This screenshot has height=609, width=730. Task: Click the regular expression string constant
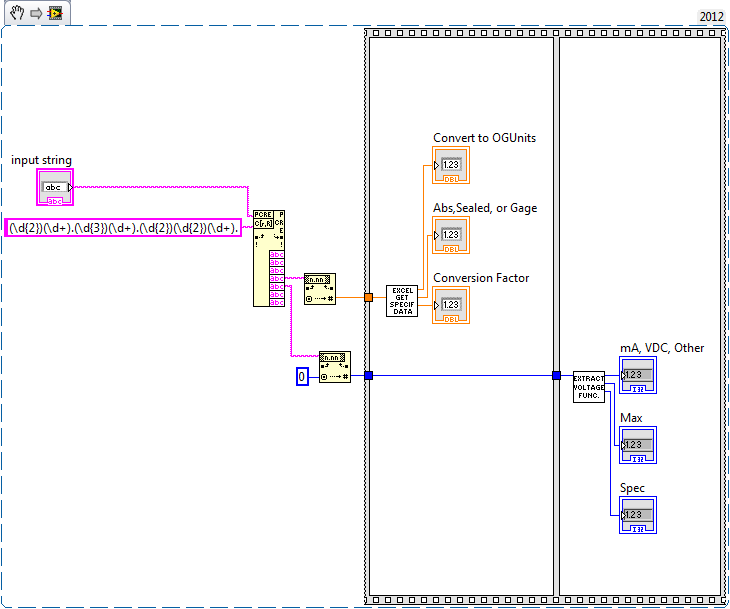pyautogui.click(x=124, y=228)
